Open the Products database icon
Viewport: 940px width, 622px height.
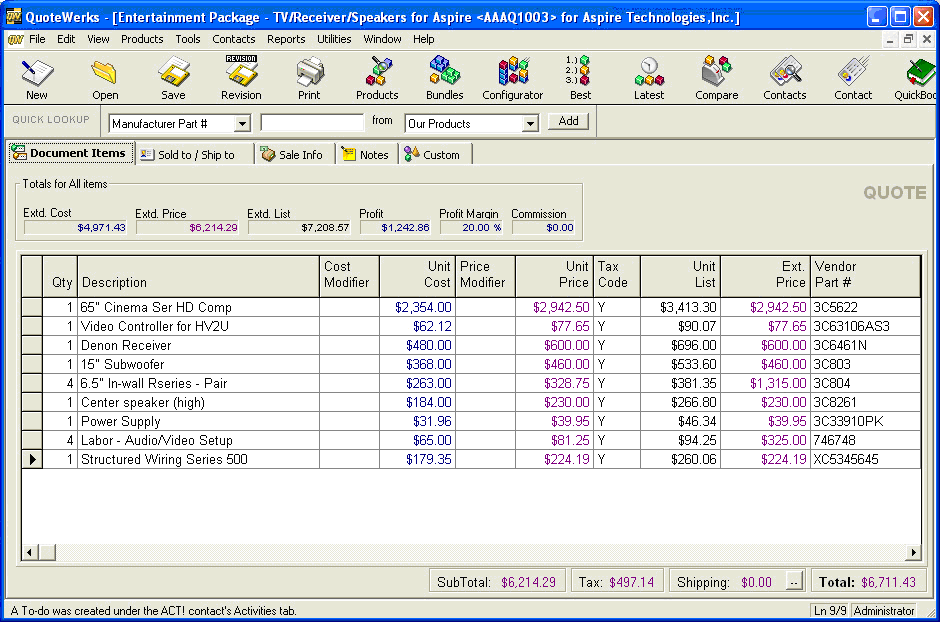pyautogui.click(x=377, y=77)
